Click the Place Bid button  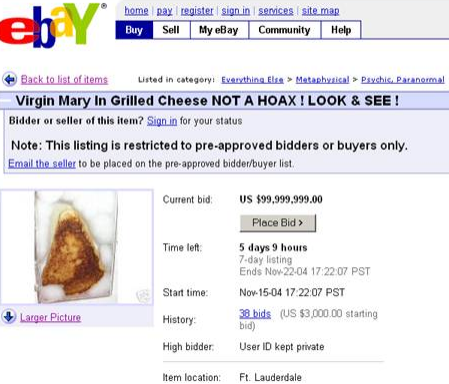(x=278, y=223)
